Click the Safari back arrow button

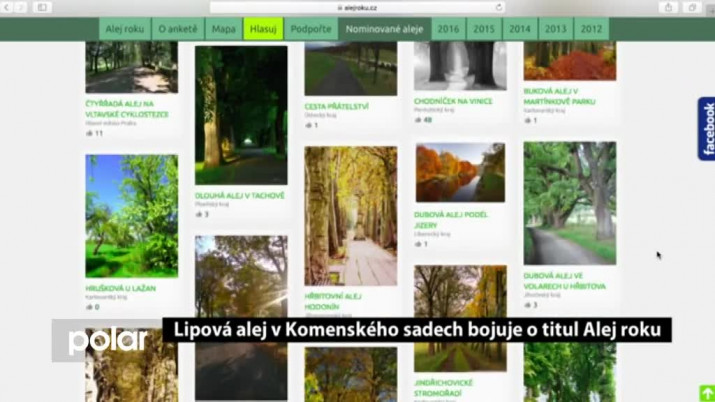tap(8, 7)
